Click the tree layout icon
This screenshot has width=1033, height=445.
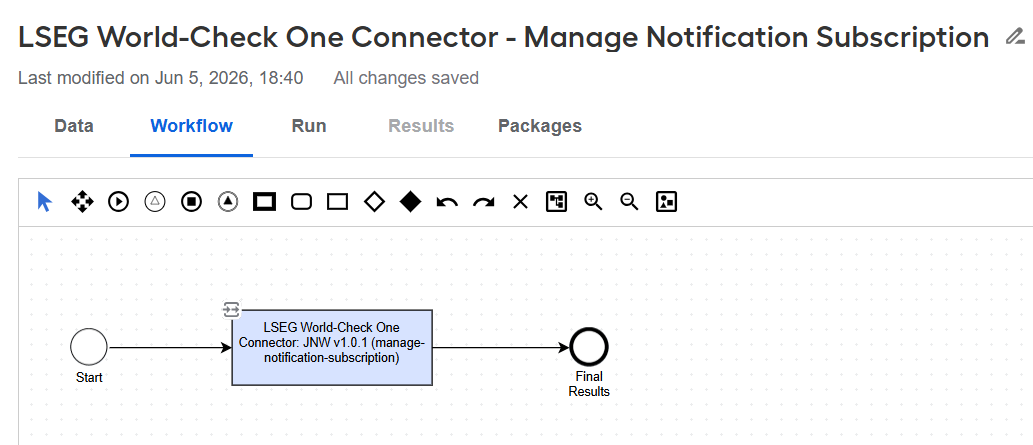557,202
